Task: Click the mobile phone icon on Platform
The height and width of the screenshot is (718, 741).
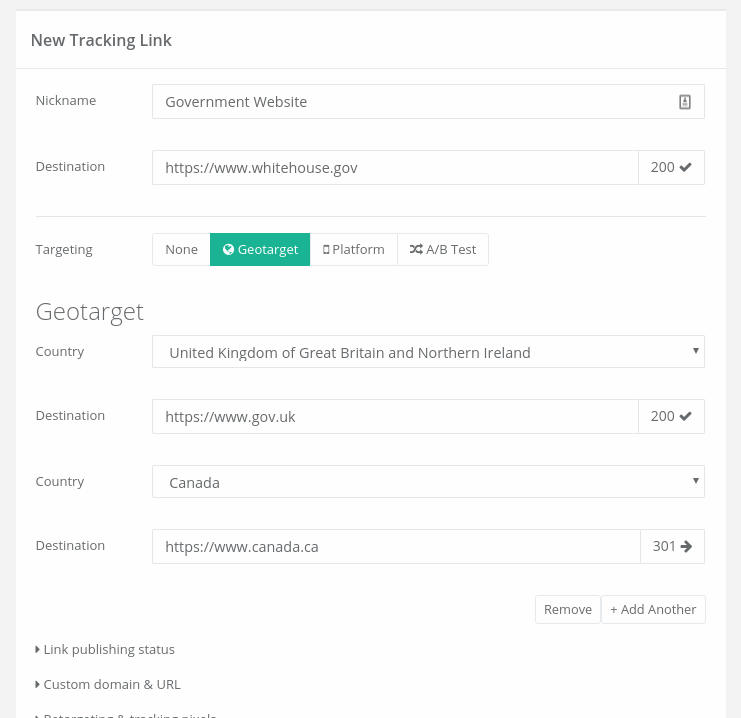Action: (326, 250)
